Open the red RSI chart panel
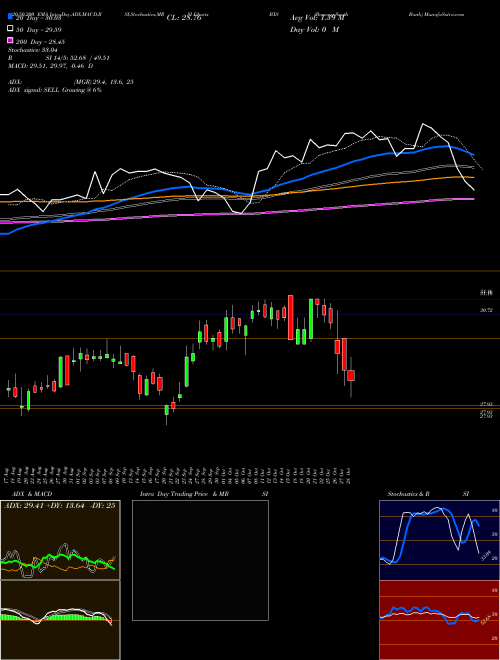 tap(439, 620)
